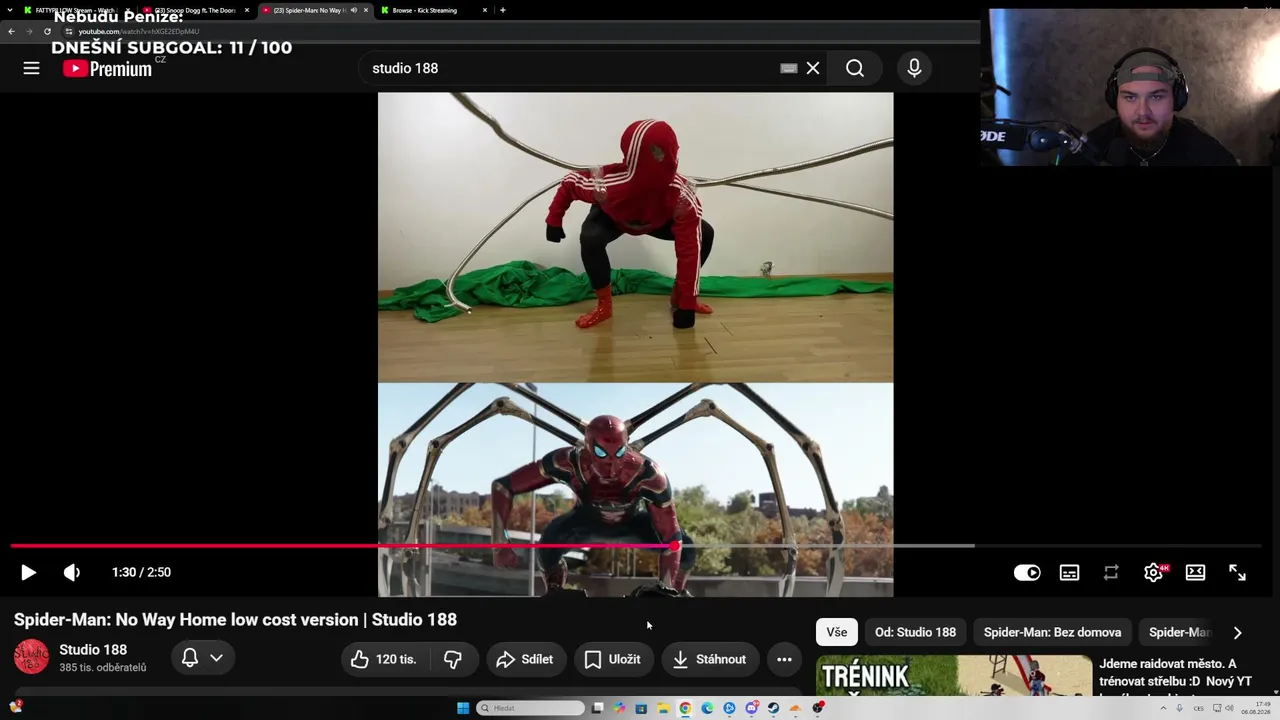
Task: Go to YouTube Premium home logo
Action: coord(107,68)
